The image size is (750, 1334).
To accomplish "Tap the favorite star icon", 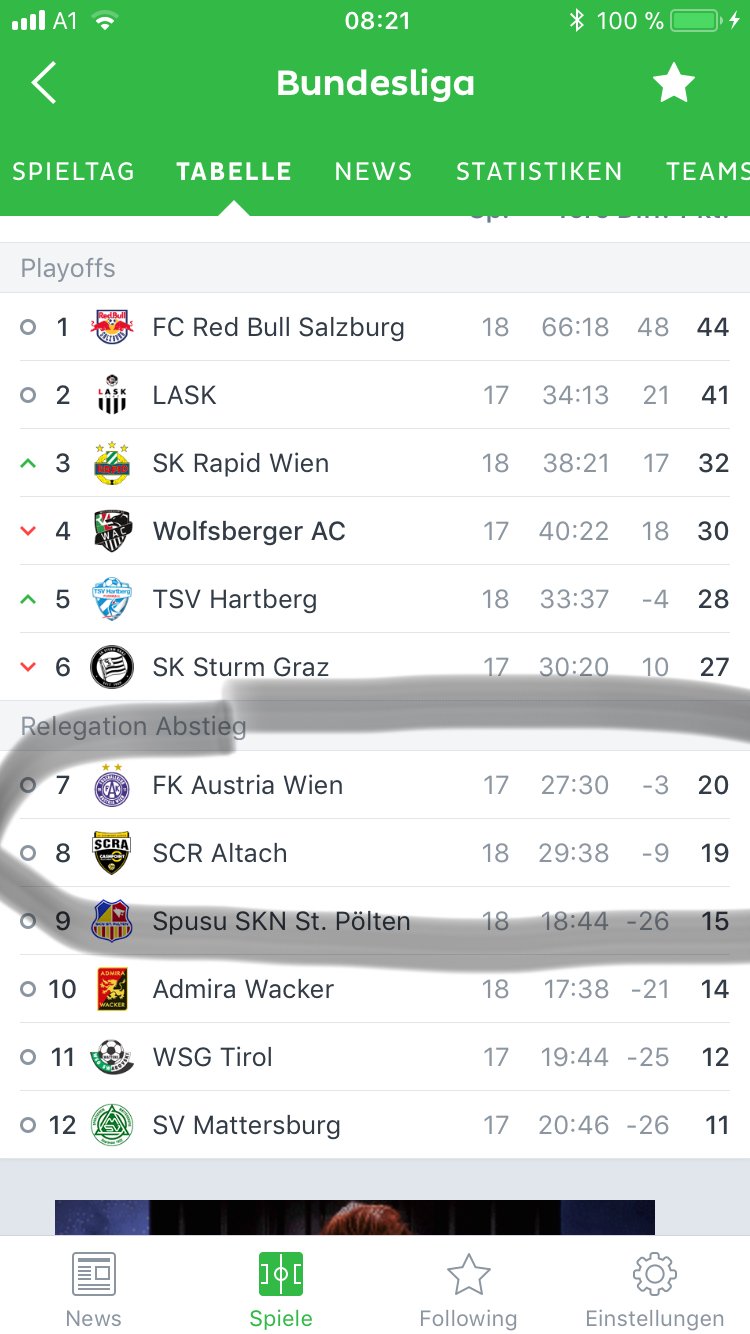I will (x=673, y=84).
